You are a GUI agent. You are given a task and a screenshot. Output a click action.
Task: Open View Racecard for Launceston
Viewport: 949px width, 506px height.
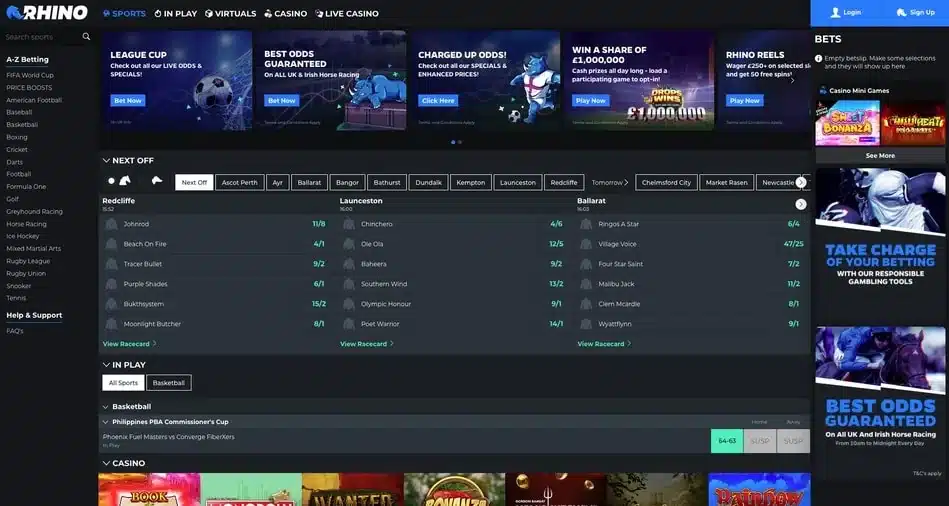pos(367,344)
